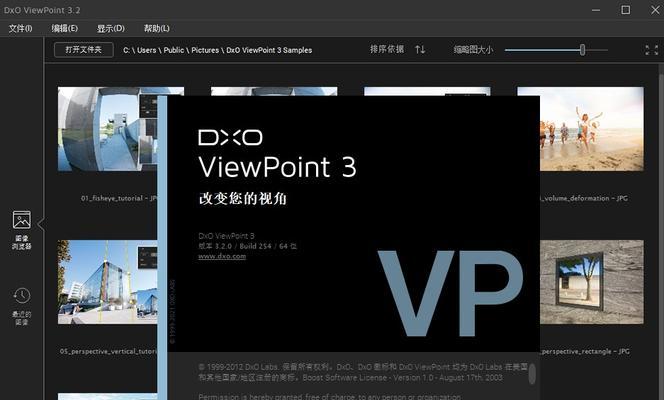Click the DxO ViewPoint 3 Samples path segment
The height and width of the screenshot is (400, 664).
(x=269, y=50)
